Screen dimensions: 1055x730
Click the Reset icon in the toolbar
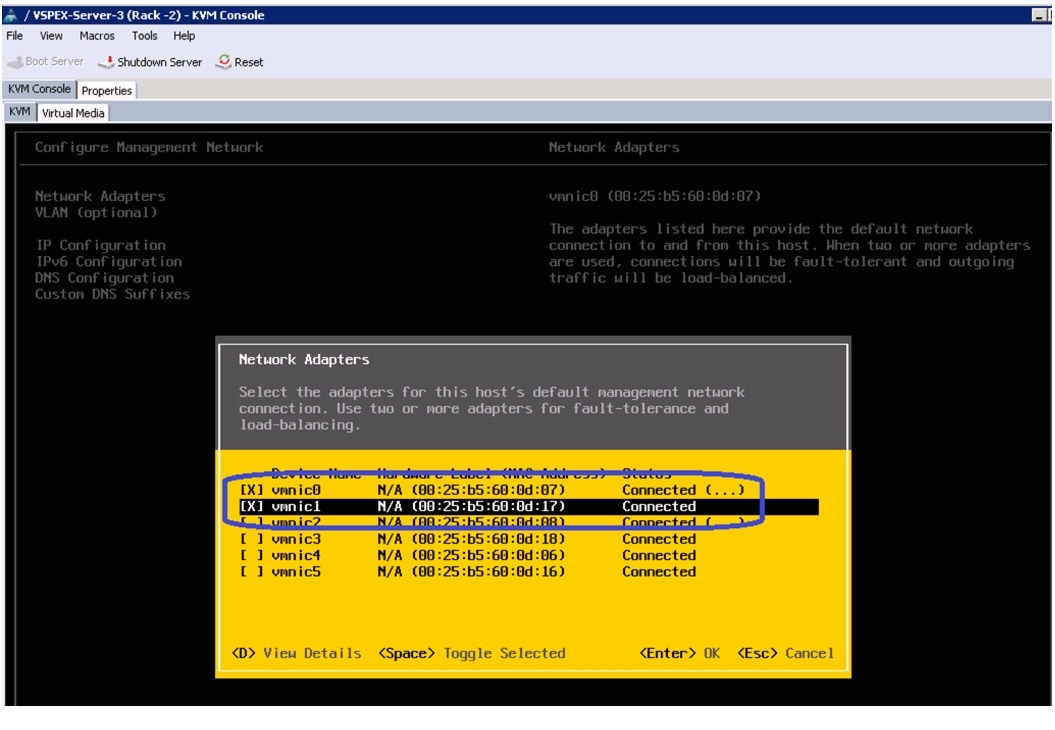223,61
